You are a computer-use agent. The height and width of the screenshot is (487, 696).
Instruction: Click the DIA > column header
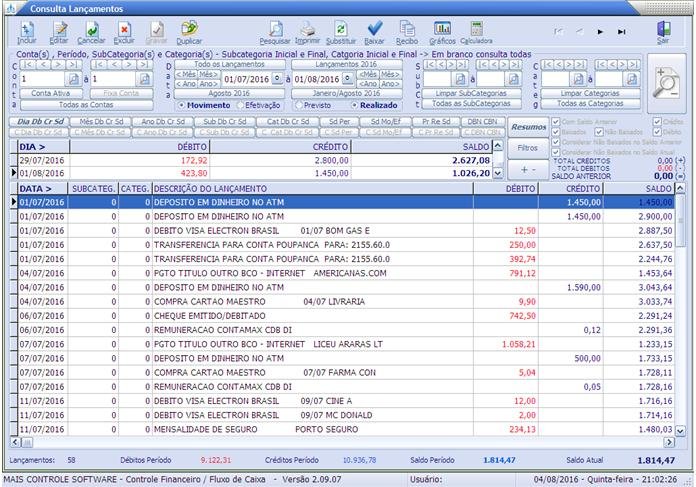pyautogui.click(x=43, y=147)
